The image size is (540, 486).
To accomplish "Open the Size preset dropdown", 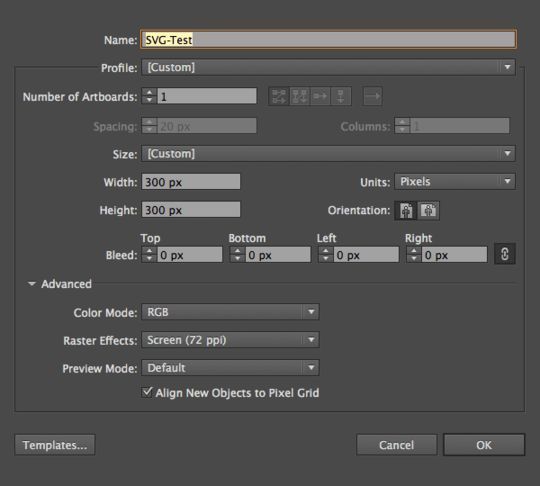I will 328,154.
